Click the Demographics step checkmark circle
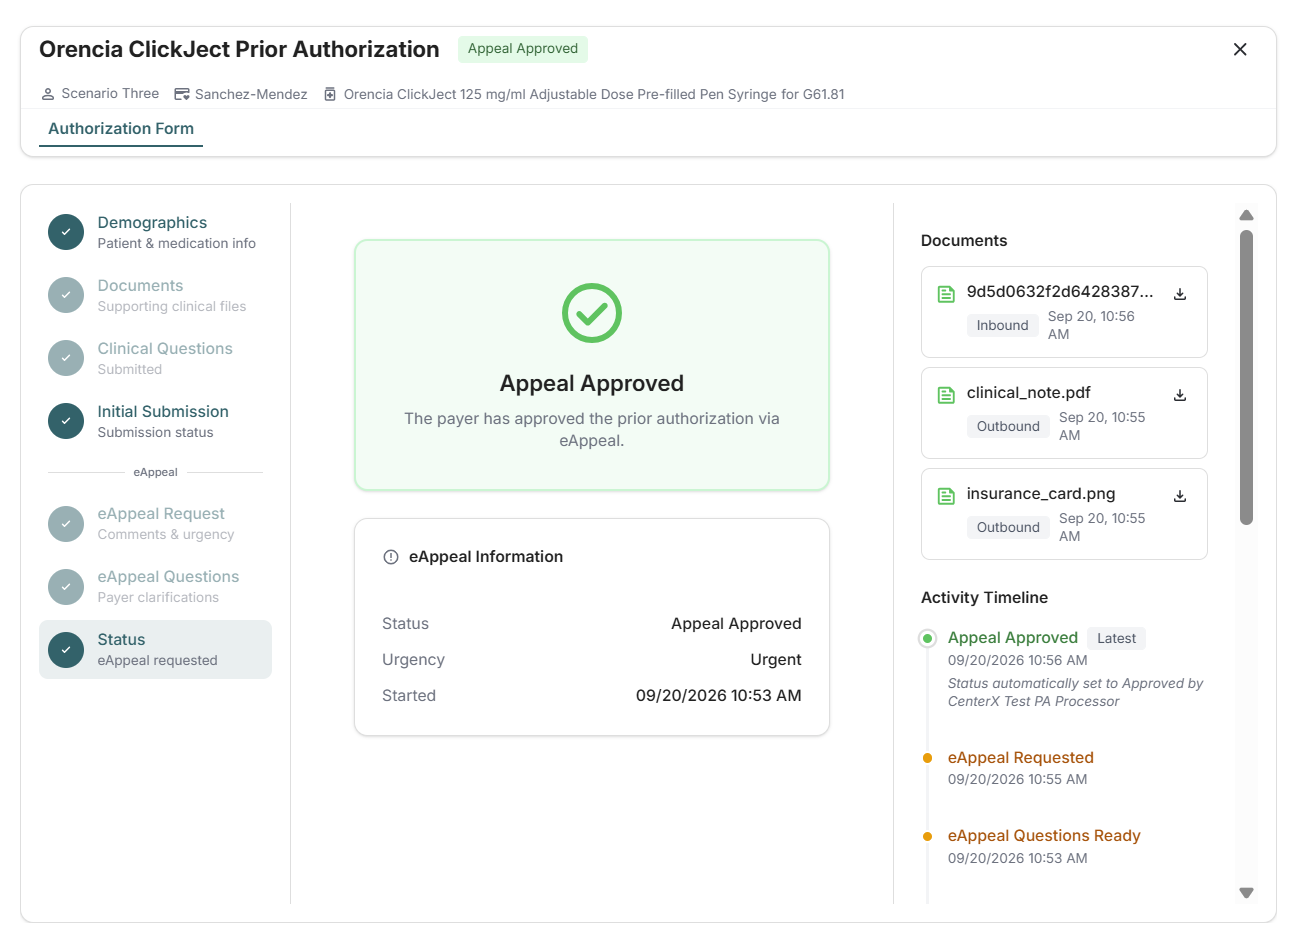The image size is (1299, 946). point(66,232)
